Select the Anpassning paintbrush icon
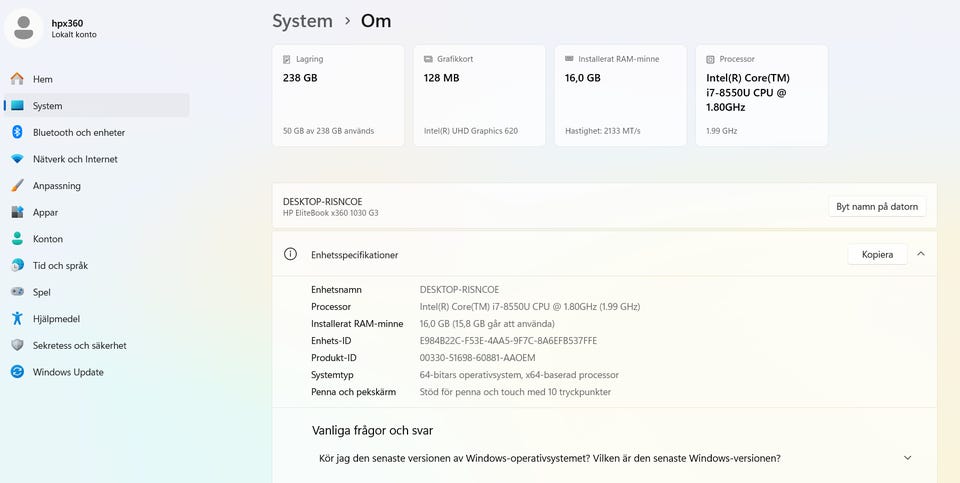The image size is (960, 483). click(x=17, y=186)
